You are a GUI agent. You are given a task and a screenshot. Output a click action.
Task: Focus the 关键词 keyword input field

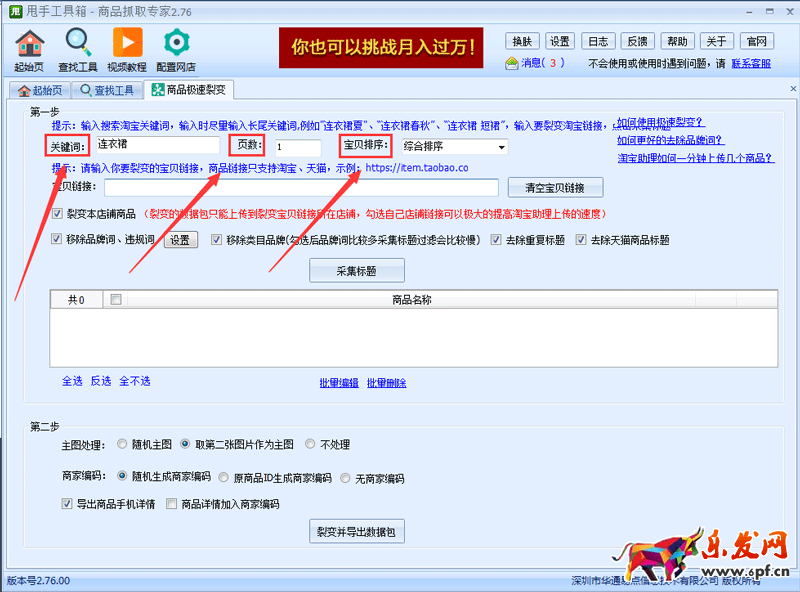(156, 145)
